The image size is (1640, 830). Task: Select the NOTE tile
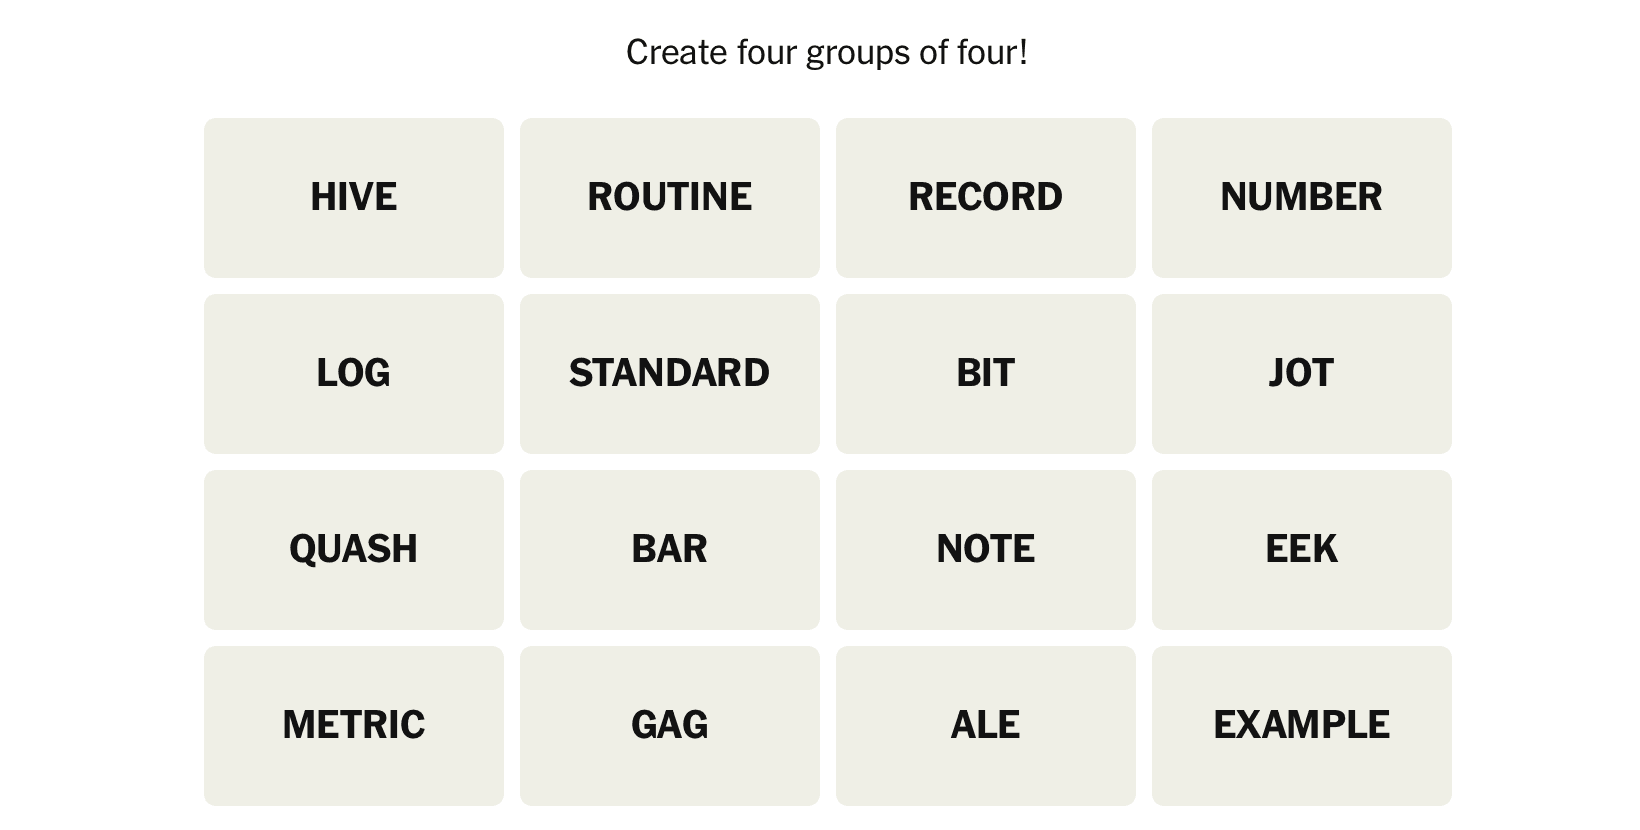(x=985, y=549)
